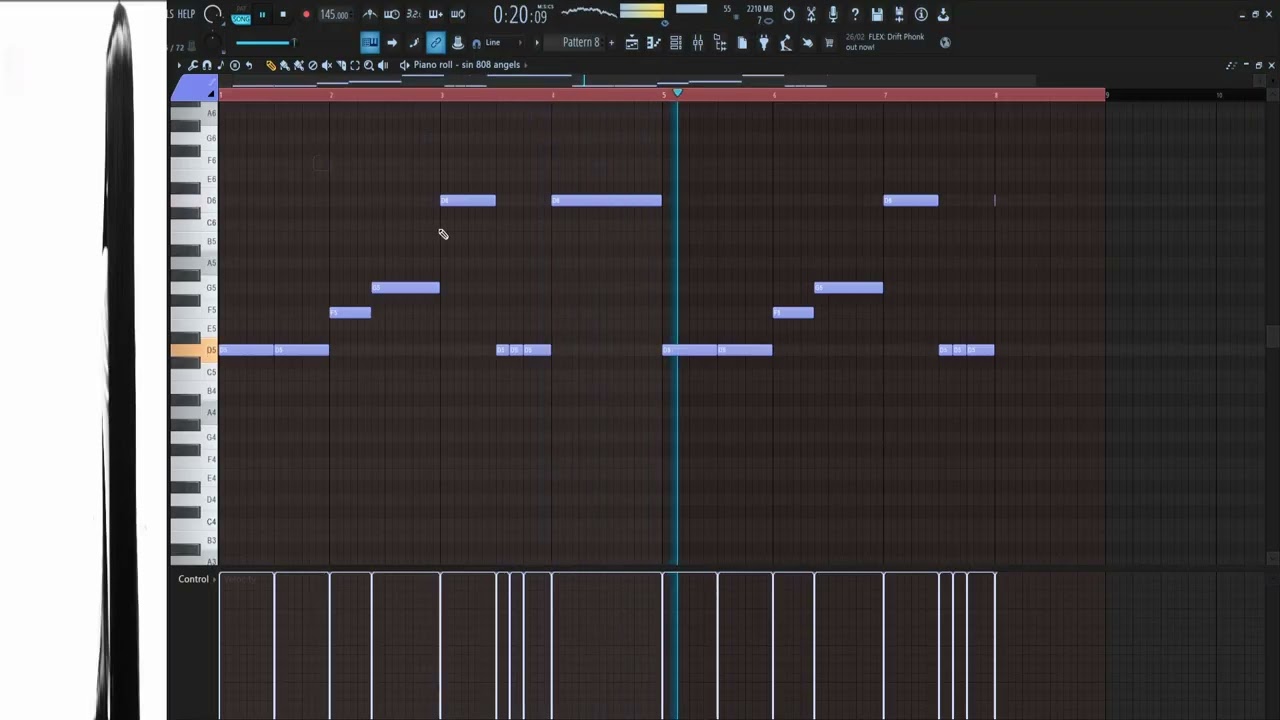The height and width of the screenshot is (720, 1280).
Task: Click the main pitch knob
Action: tap(211, 43)
